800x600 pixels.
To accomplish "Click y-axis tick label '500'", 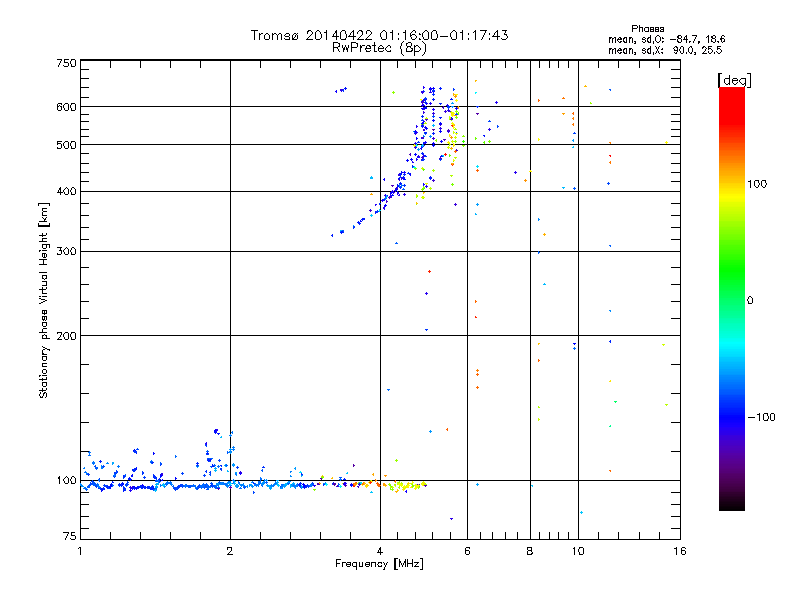I will click(66, 145).
